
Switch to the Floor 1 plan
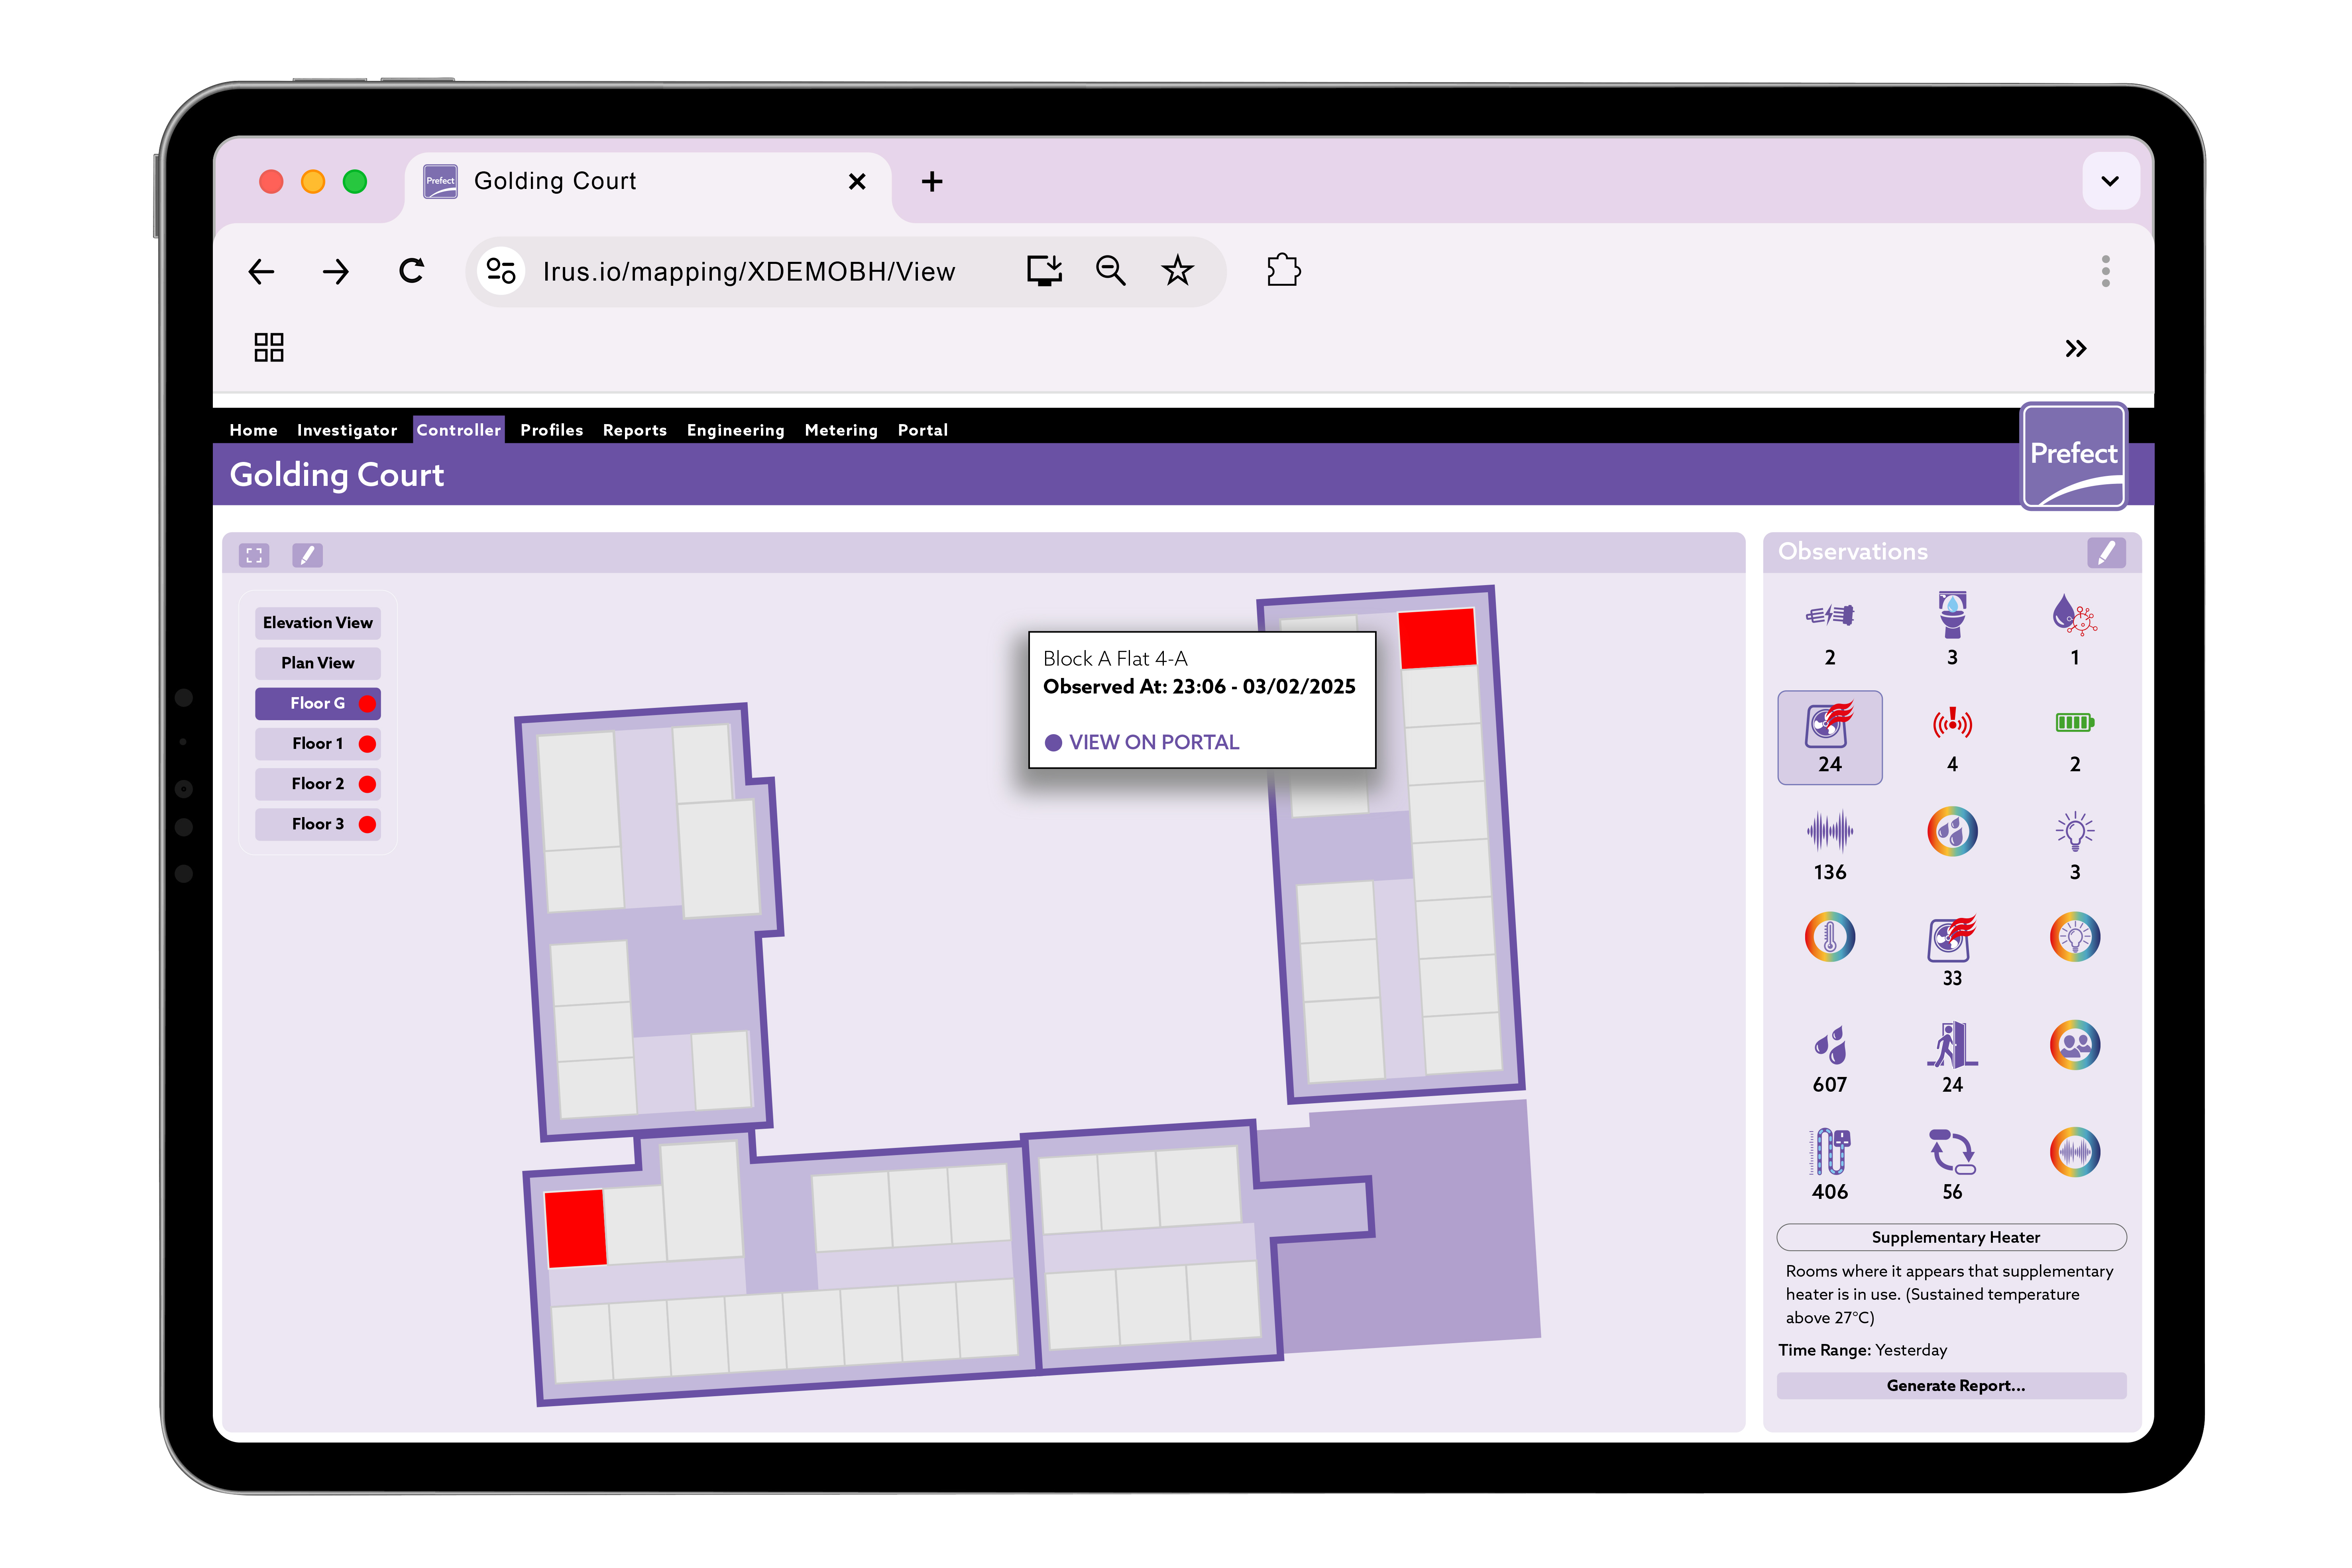[318, 744]
